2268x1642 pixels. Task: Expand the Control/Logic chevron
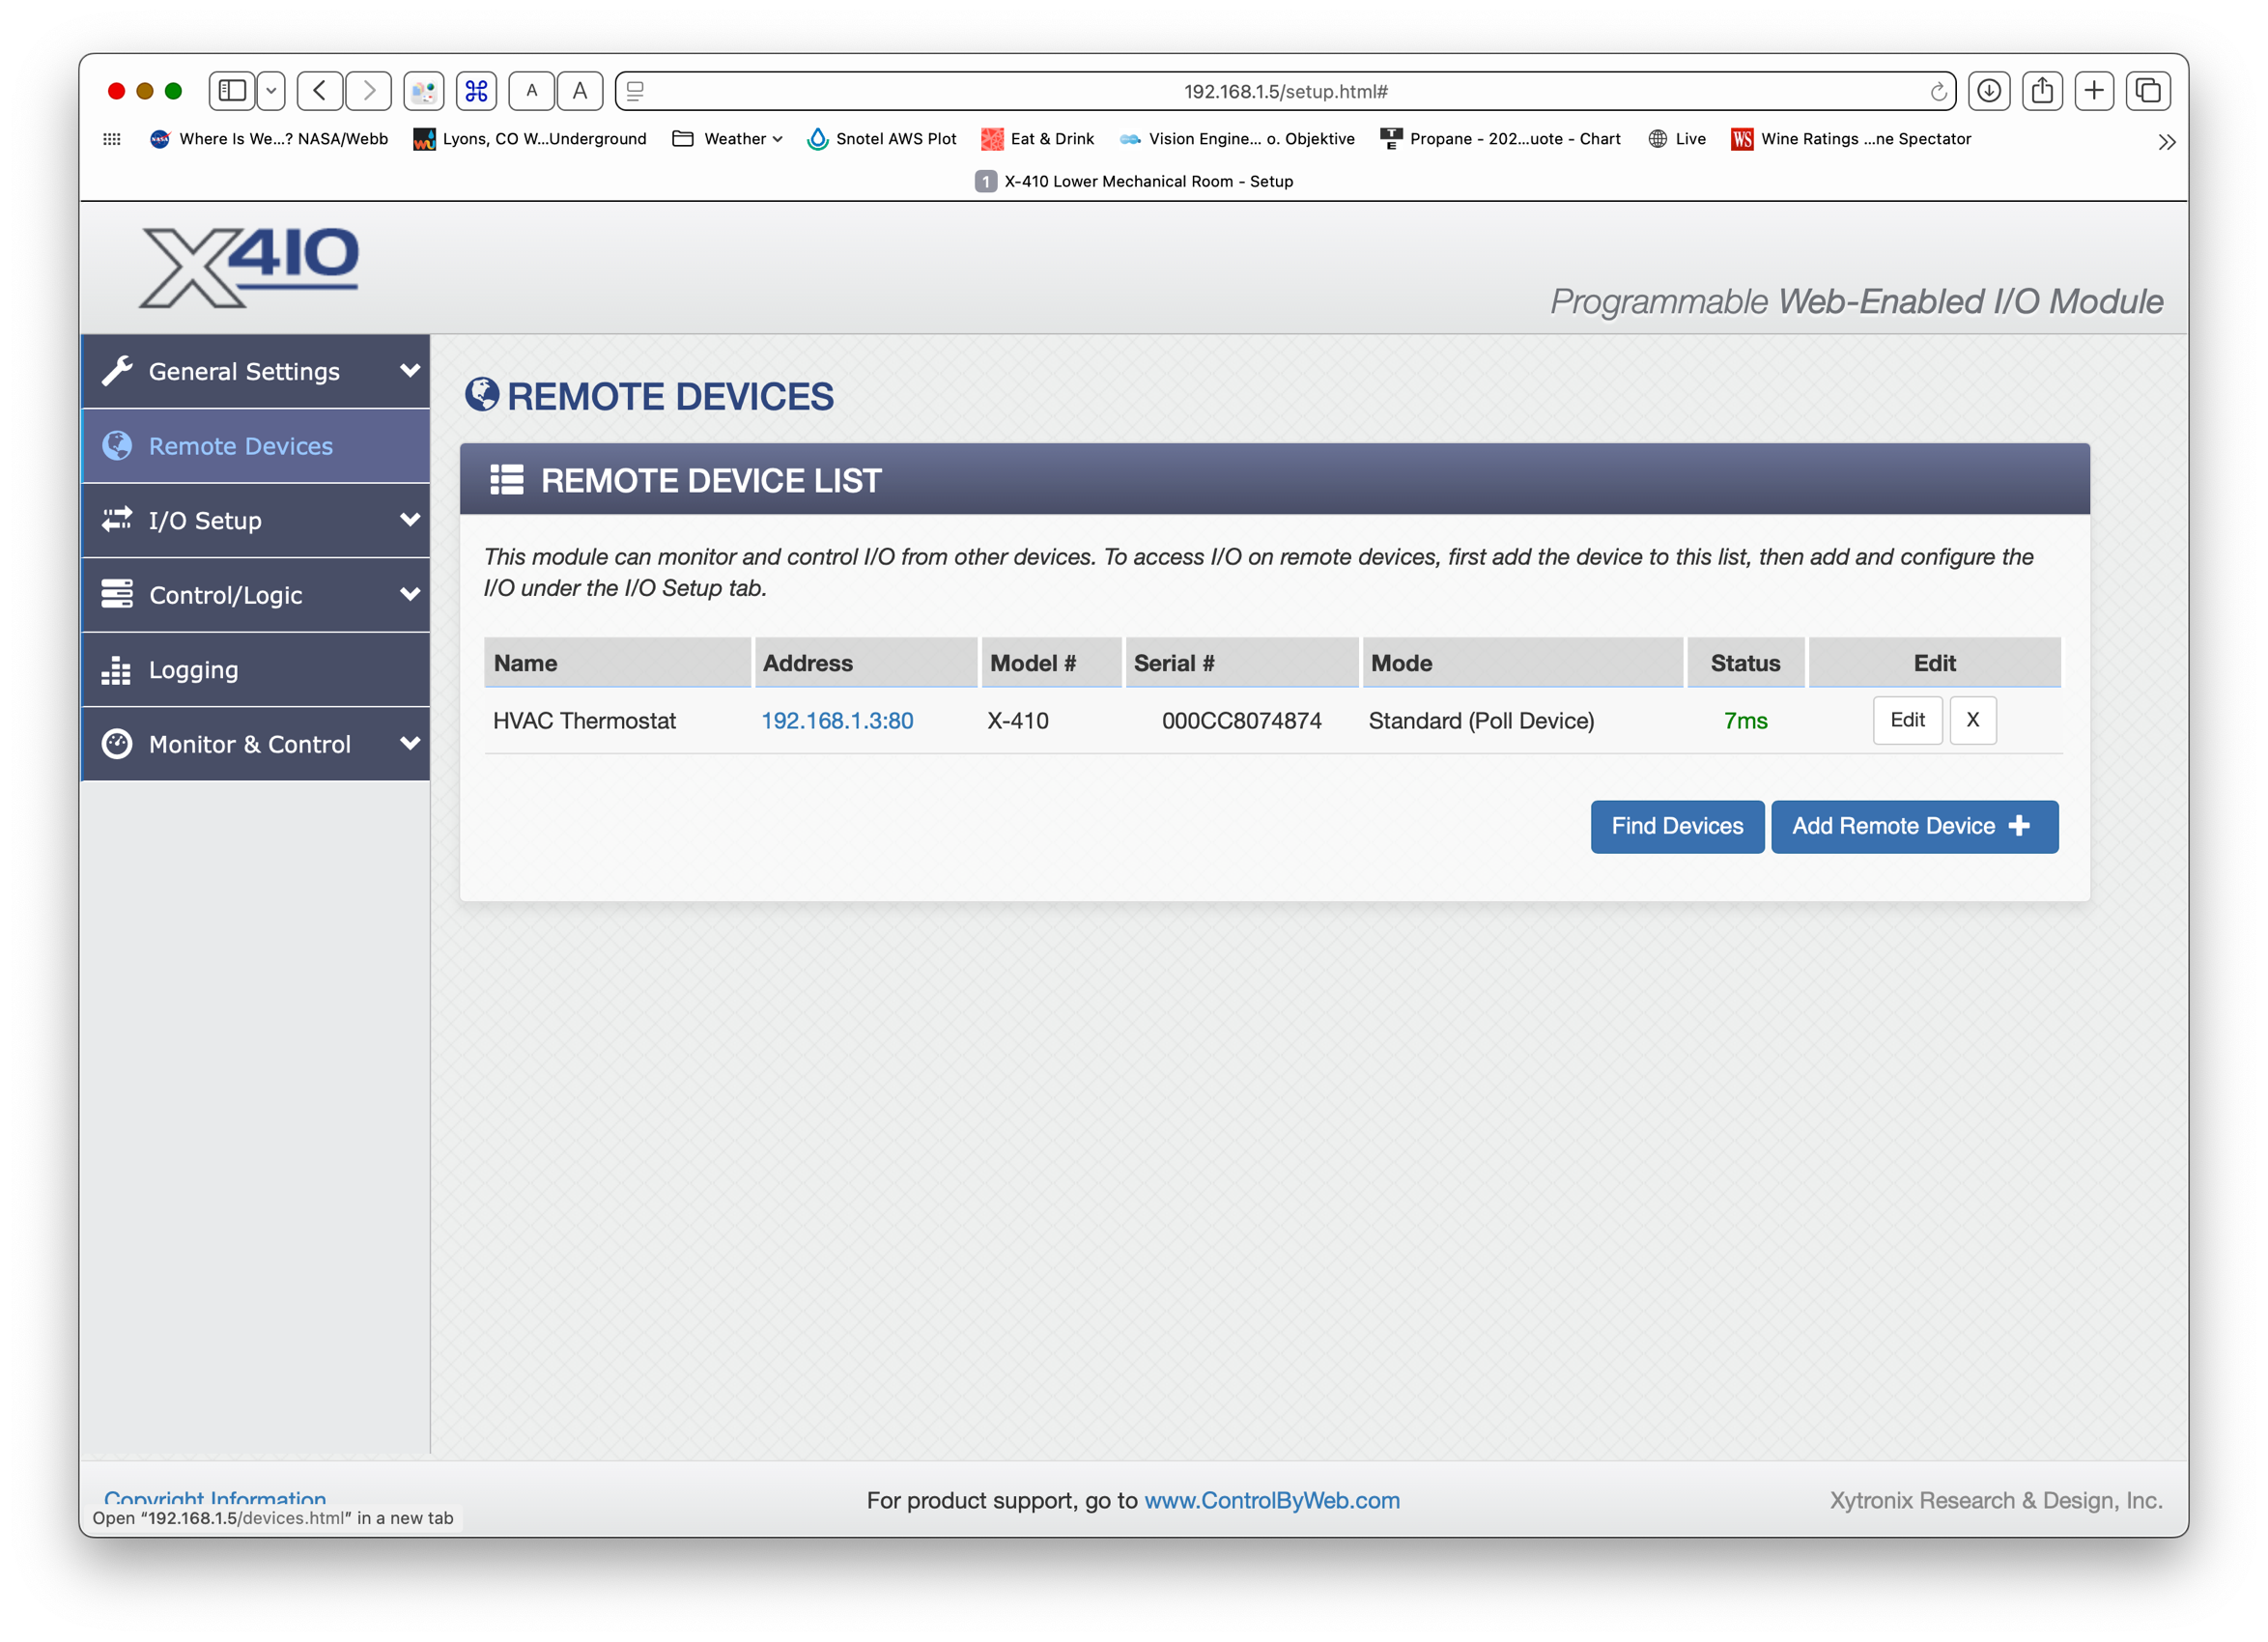coord(410,594)
